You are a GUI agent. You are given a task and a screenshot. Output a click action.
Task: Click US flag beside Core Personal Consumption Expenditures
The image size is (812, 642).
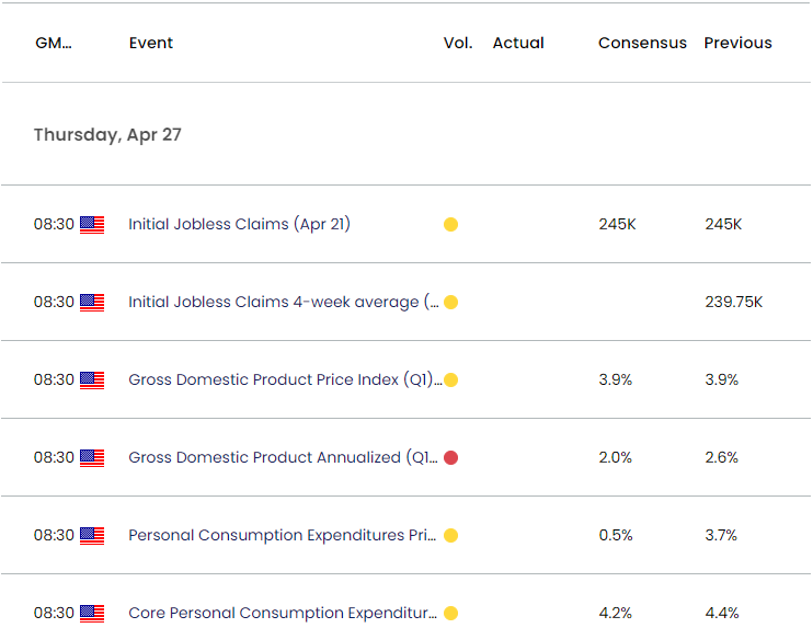[92, 613]
